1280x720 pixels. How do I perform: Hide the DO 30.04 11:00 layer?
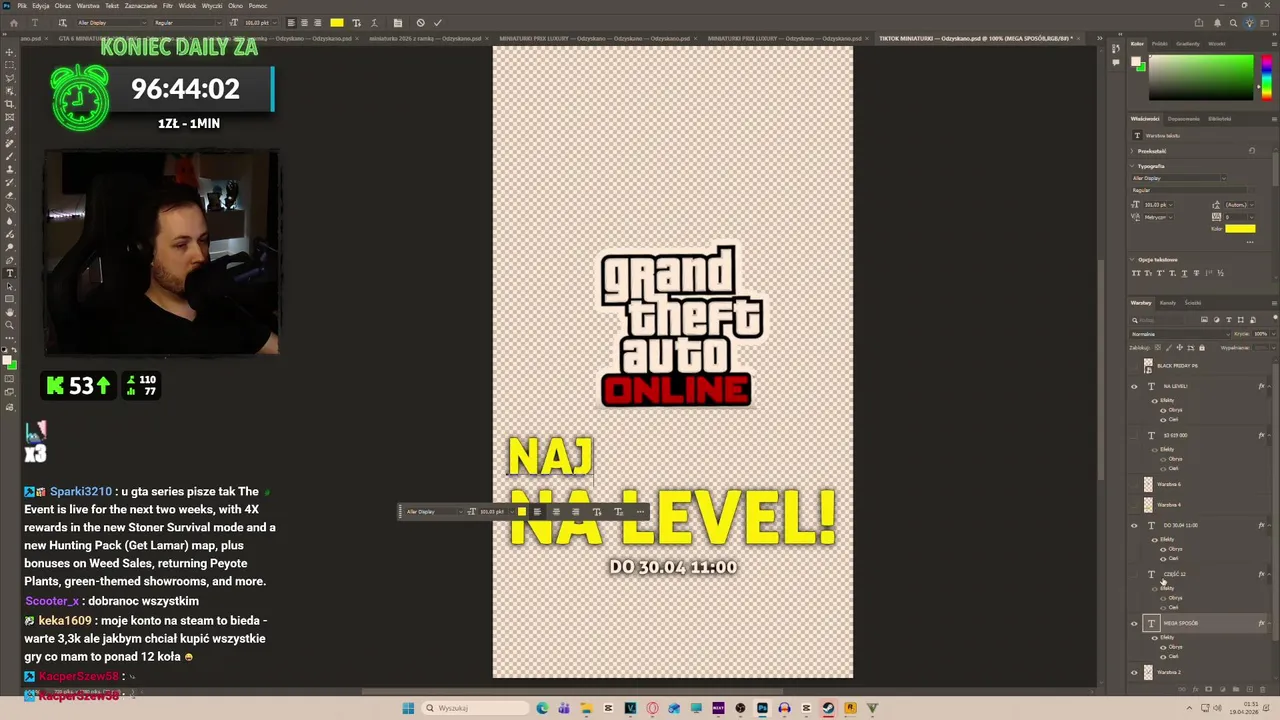[1134, 525]
